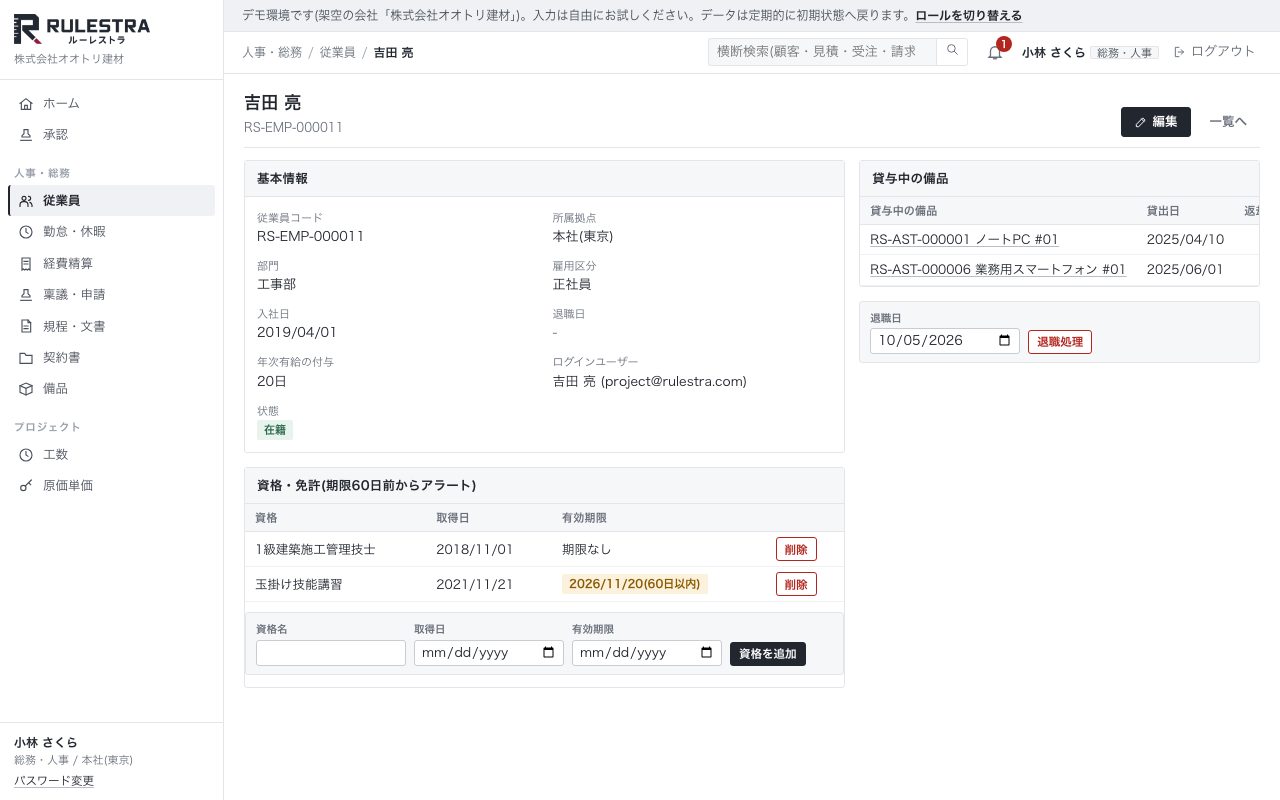The width and height of the screenshot is (1280, 800).
Task: Click the search magnifier button
Action: click(x=952, y=51)
